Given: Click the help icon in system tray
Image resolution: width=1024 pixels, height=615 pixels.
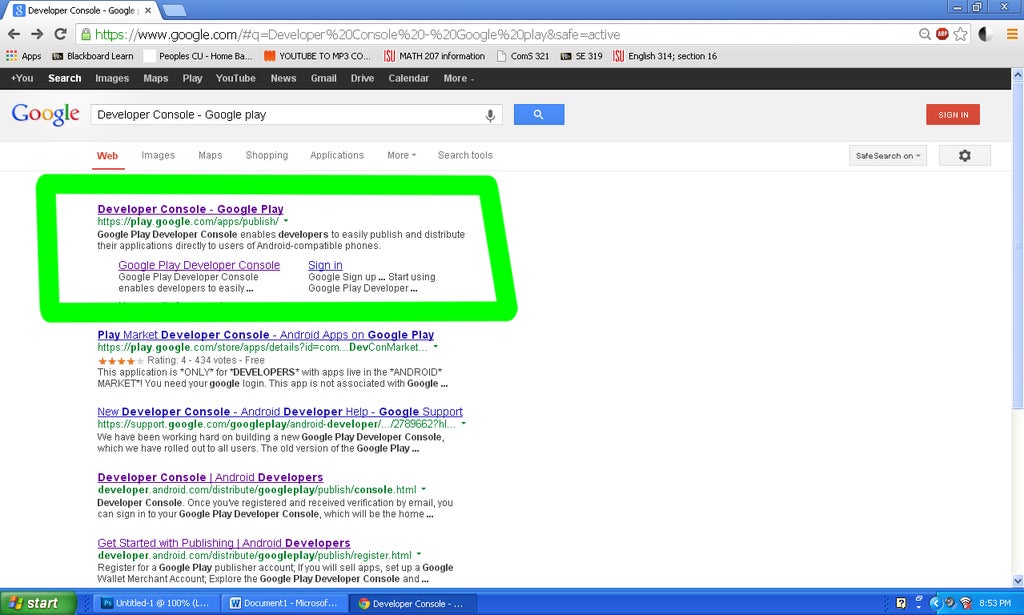Looking at the screenshot, I should point(901,603).
